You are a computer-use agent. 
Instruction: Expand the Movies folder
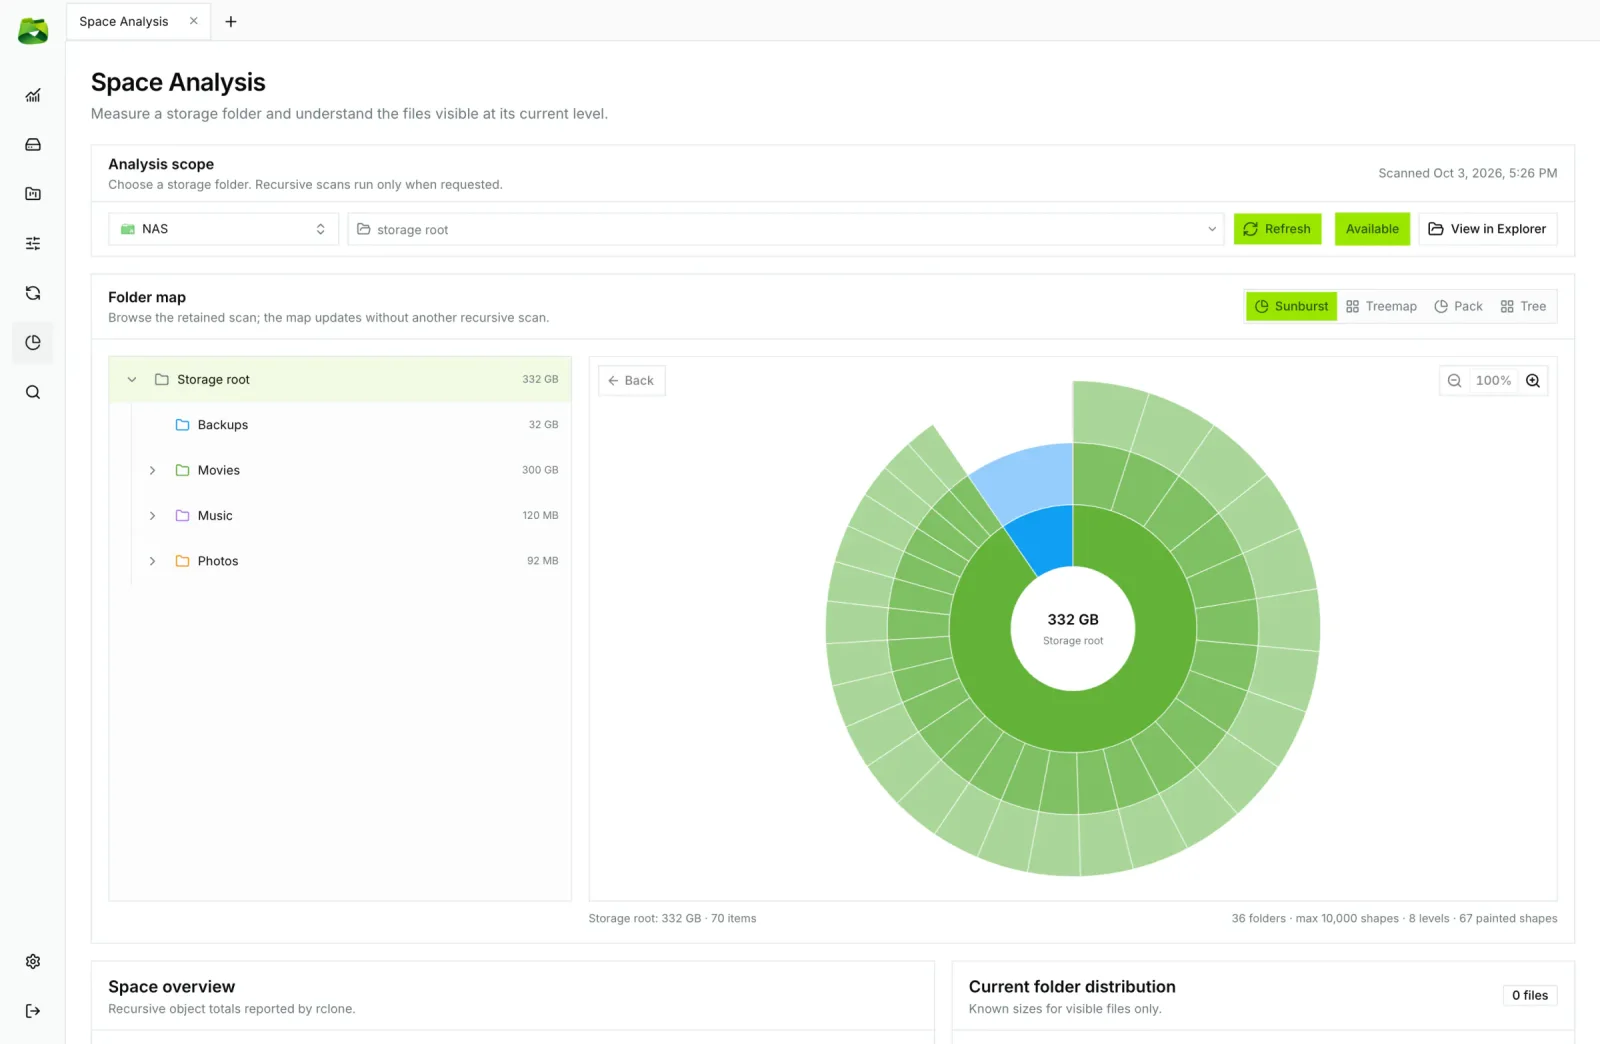pyautogui.click(x=152, y=470)
